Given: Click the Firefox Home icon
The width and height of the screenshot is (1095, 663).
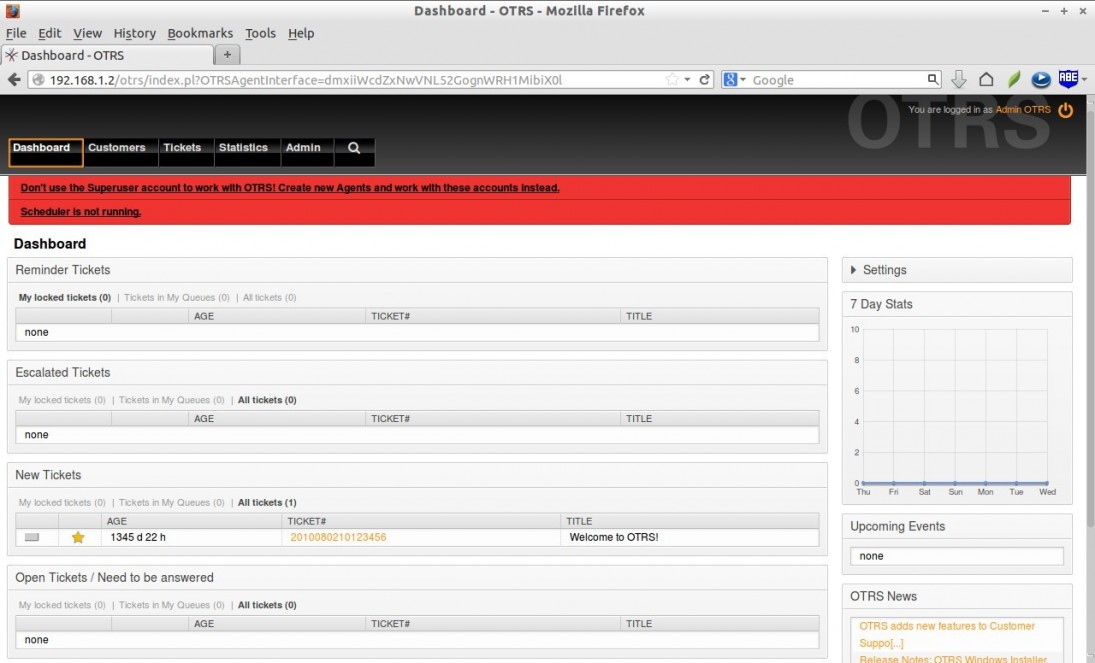Looking at the screenshot, I should (x=986, y=79).
